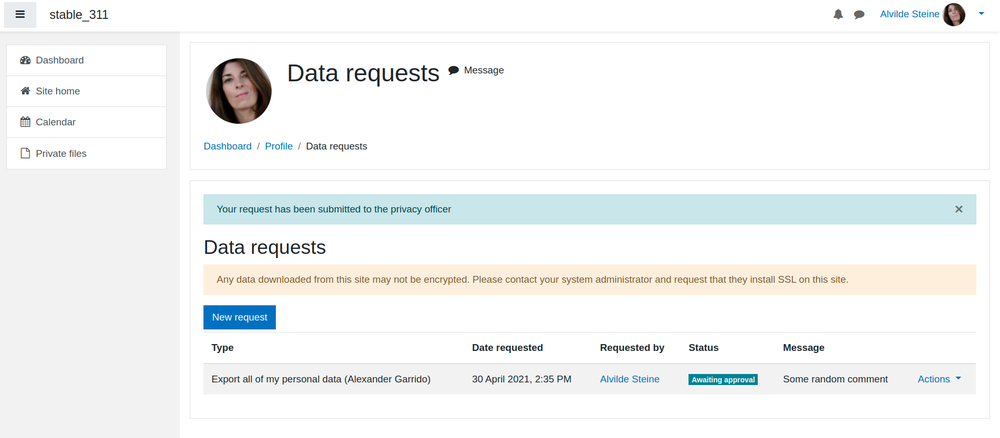Click the Dashboard breadcrumb link
The height and width of the screenshot is (438, 1000).
[228, 146]
